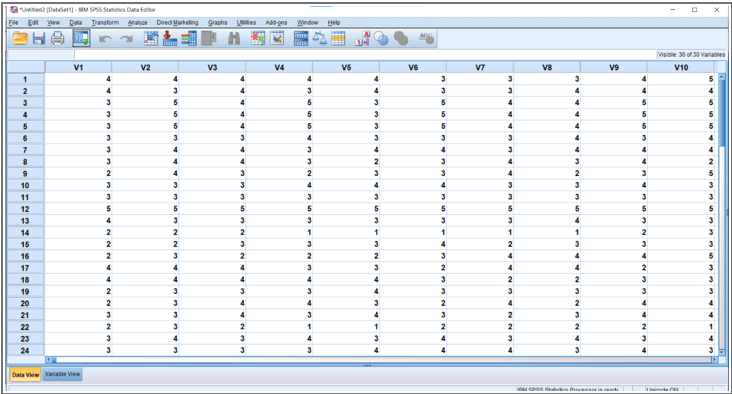Open the Direct Marketing menu
This screenshot has width=732, height=394.
point(177,22)
